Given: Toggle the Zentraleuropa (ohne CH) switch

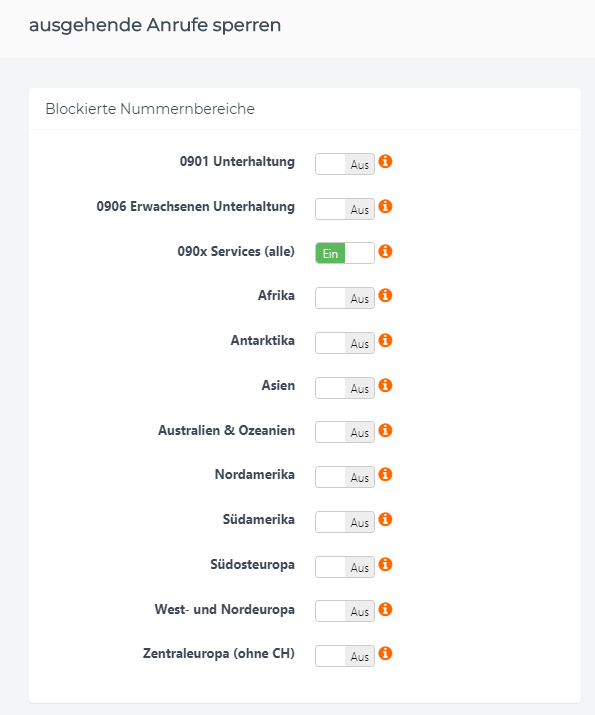Looking at the screenshot, I should [x=345, y=656].
